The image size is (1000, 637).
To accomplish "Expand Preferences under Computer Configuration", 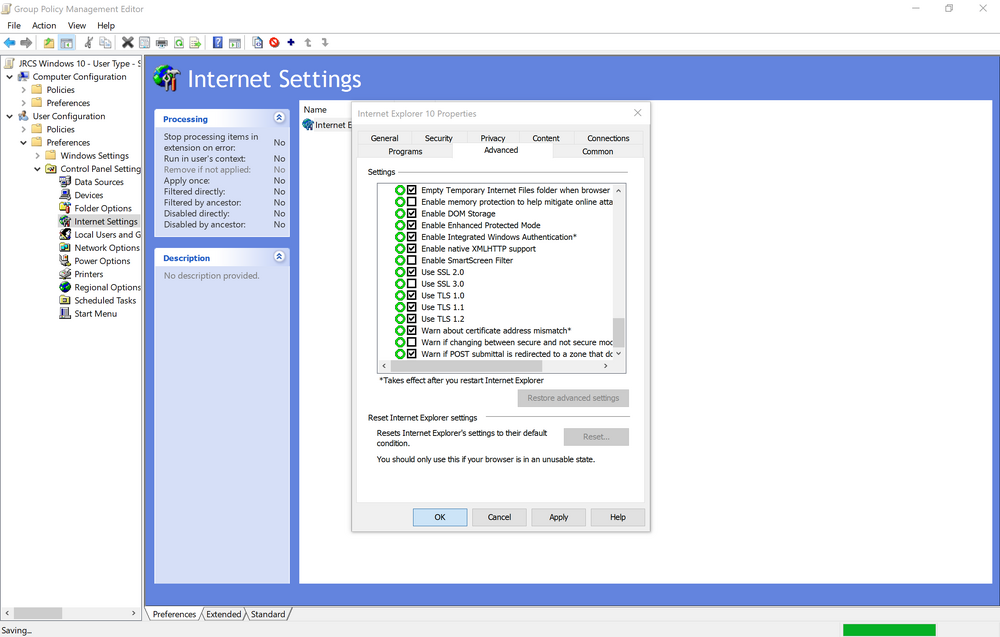I will pos(24,103).
